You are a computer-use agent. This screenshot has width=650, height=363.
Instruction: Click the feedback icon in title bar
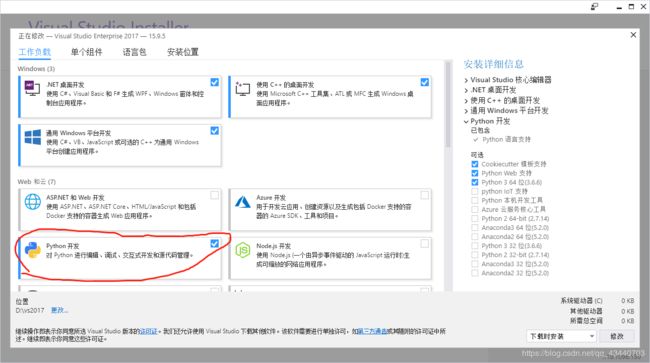coord(594,6)
